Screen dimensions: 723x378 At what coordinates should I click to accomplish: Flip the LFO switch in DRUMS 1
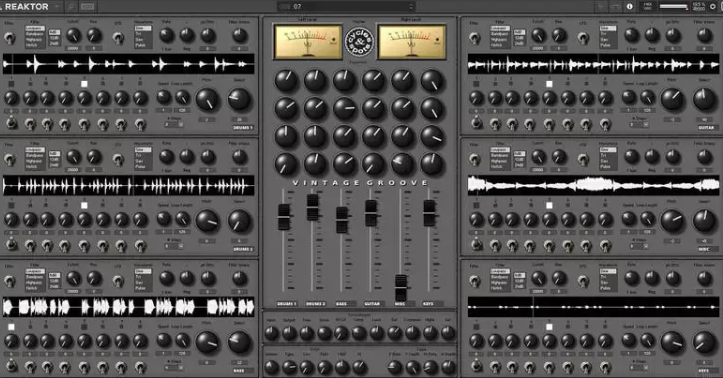click(118, 38)
